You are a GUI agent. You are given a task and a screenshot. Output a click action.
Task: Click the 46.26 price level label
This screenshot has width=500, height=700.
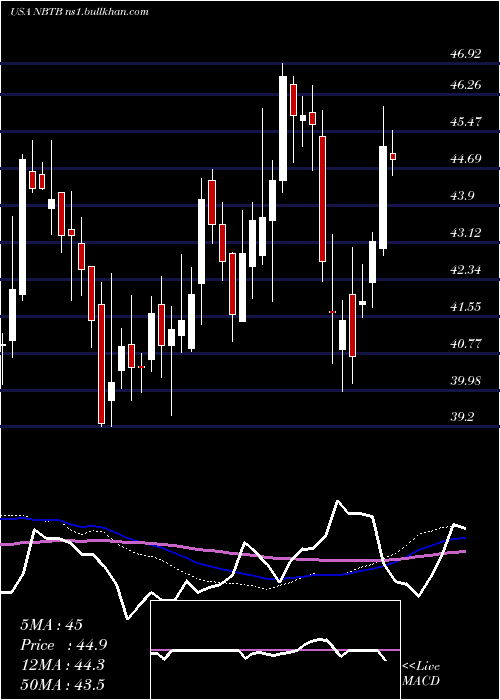click(x=467, y=84)
